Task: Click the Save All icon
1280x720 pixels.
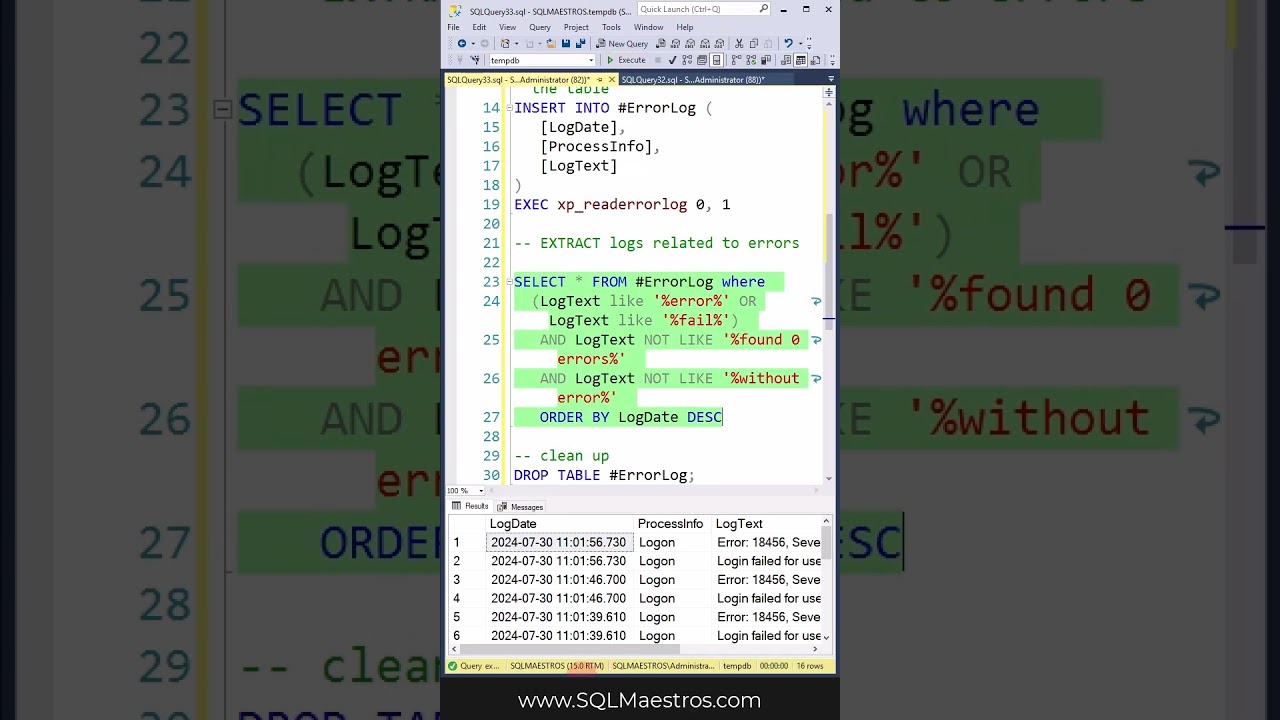Action: coord(581,43)
